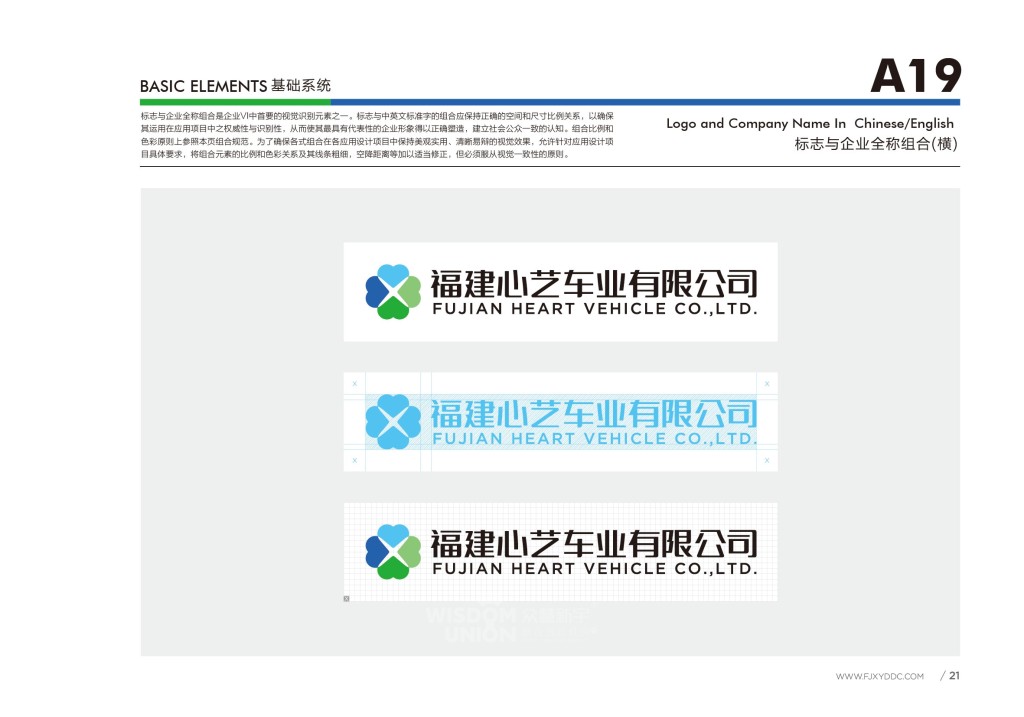Click the full-color clover logo in top panel

393,292
